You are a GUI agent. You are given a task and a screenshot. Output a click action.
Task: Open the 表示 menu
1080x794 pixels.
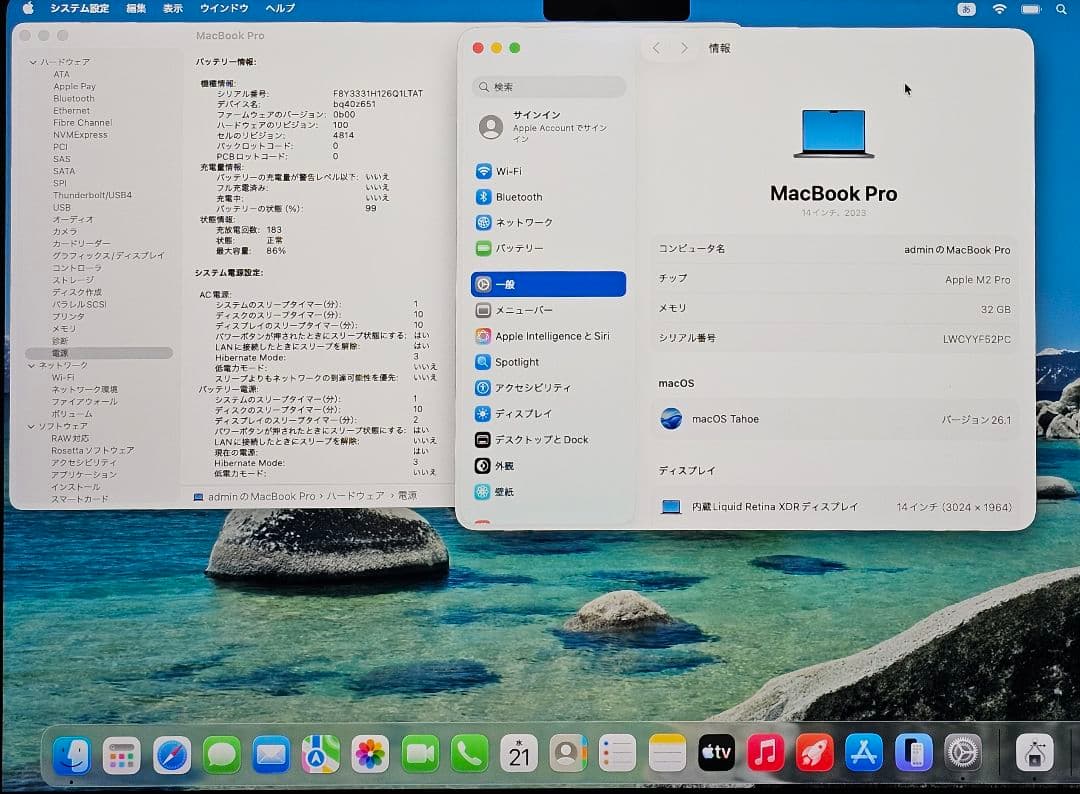(x=173, y=8)
